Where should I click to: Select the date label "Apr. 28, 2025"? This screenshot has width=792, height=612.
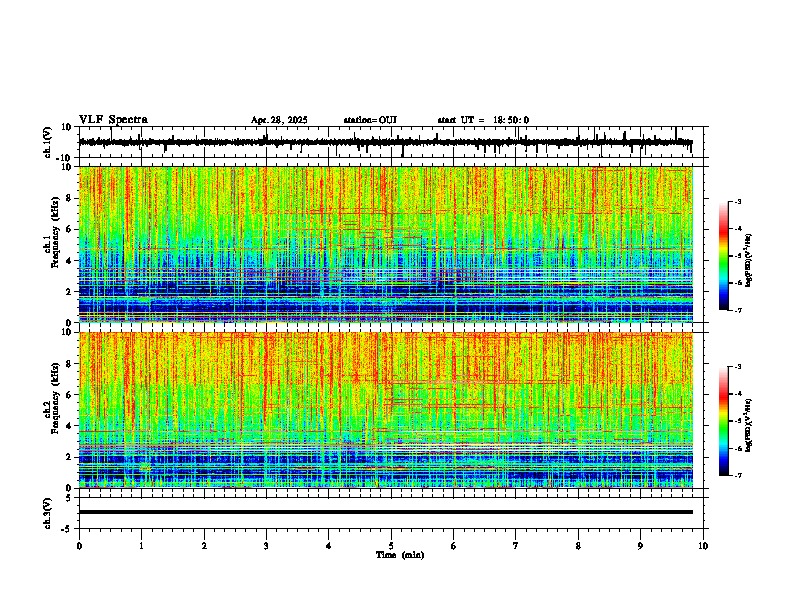coord(279,120)
